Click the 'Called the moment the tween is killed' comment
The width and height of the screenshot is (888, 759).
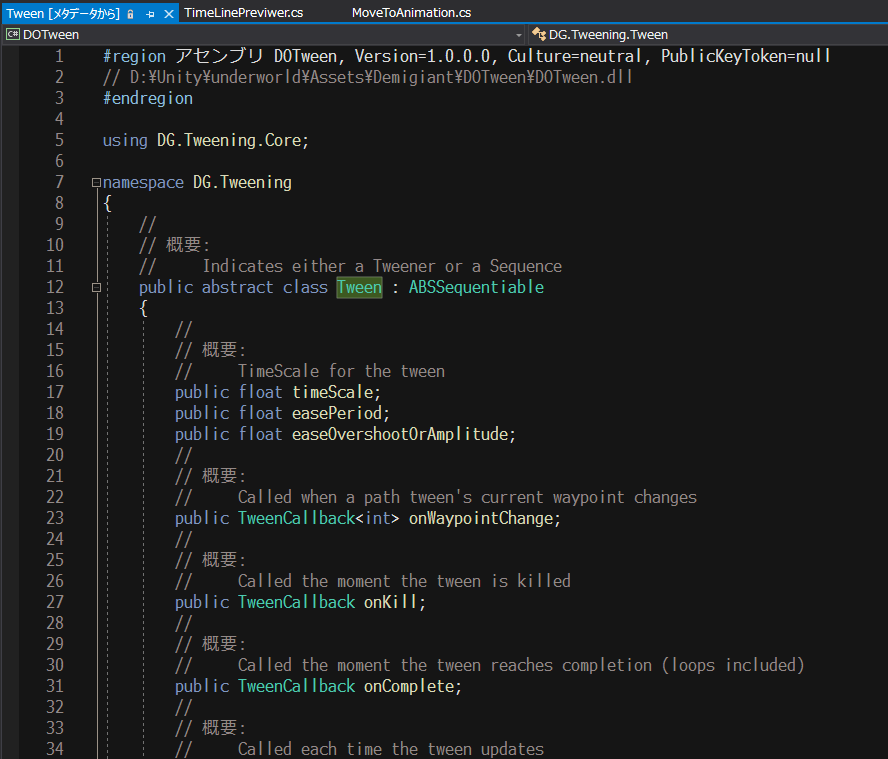click(404, 581)
